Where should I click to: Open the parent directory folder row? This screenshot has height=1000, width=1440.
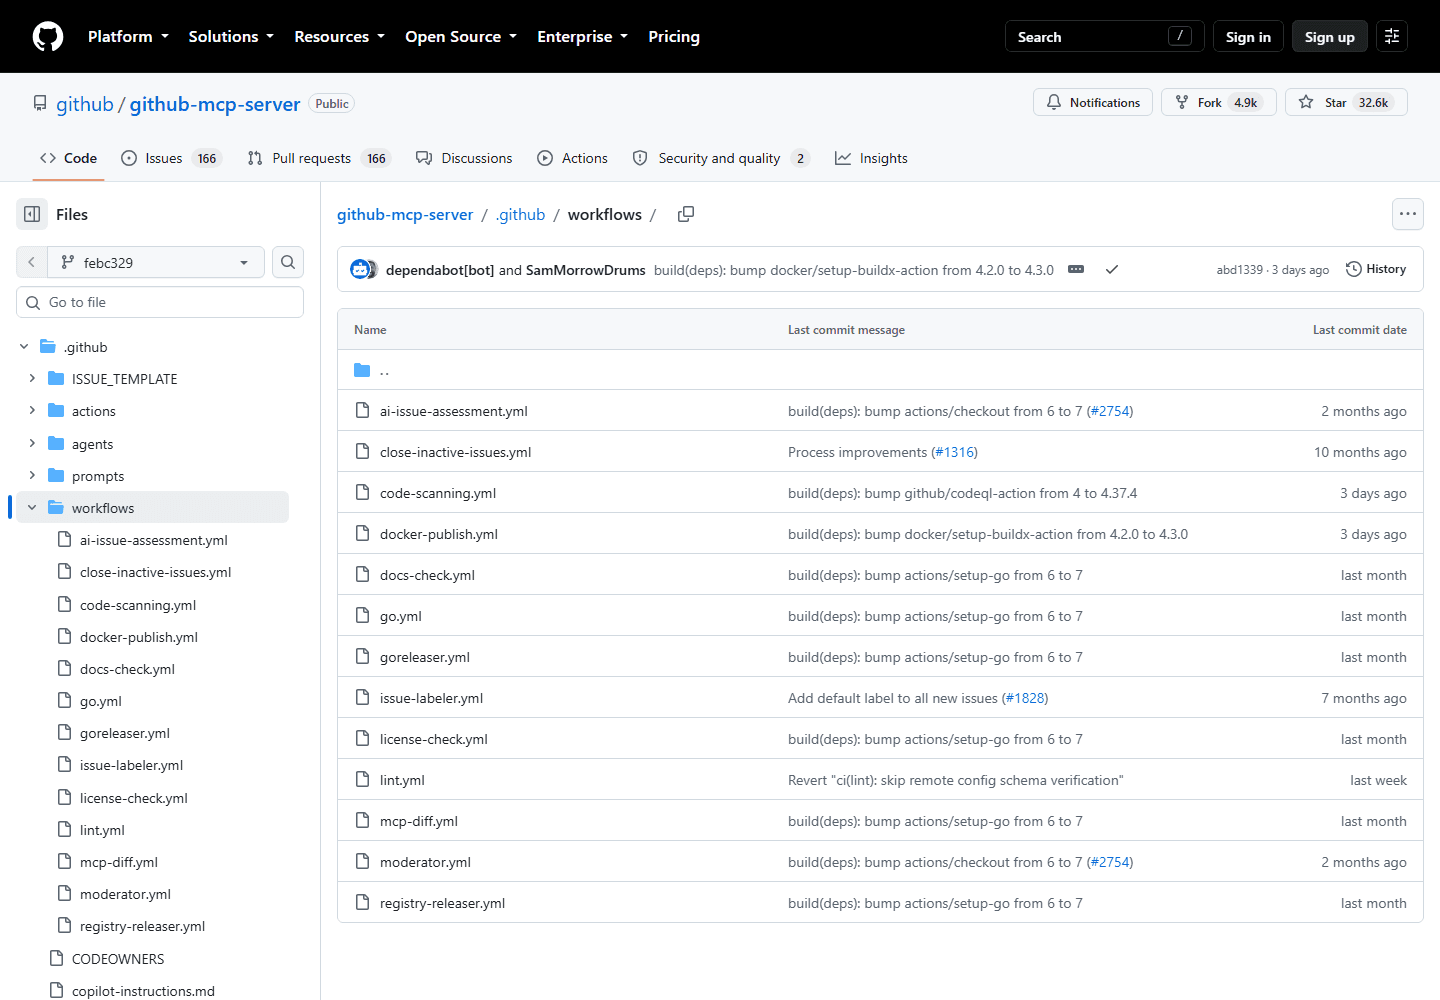click(x=880, y=370)
